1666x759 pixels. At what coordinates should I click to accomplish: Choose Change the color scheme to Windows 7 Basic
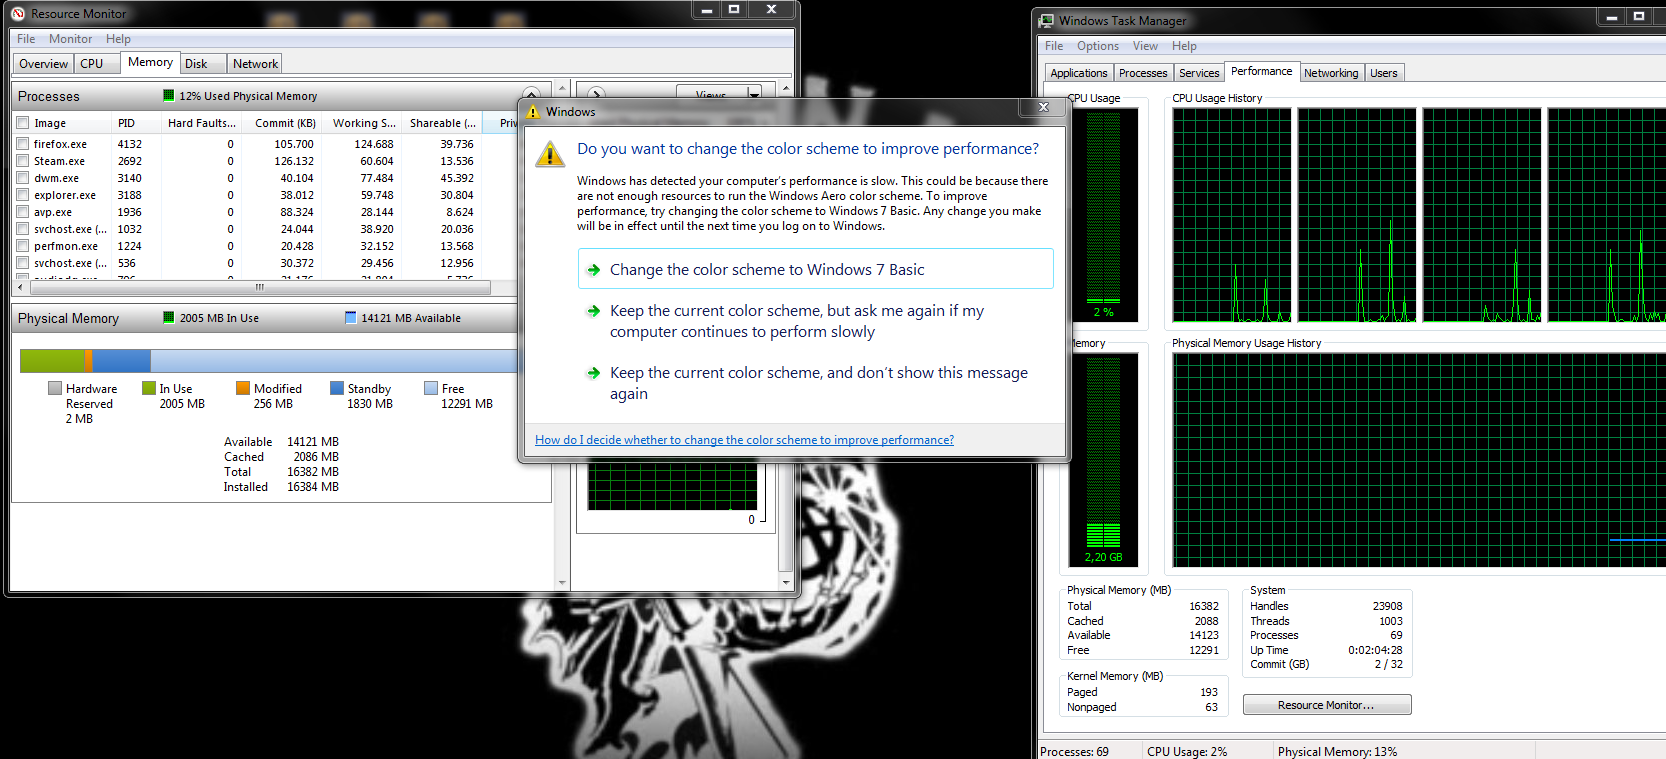(x=815, y=269)
